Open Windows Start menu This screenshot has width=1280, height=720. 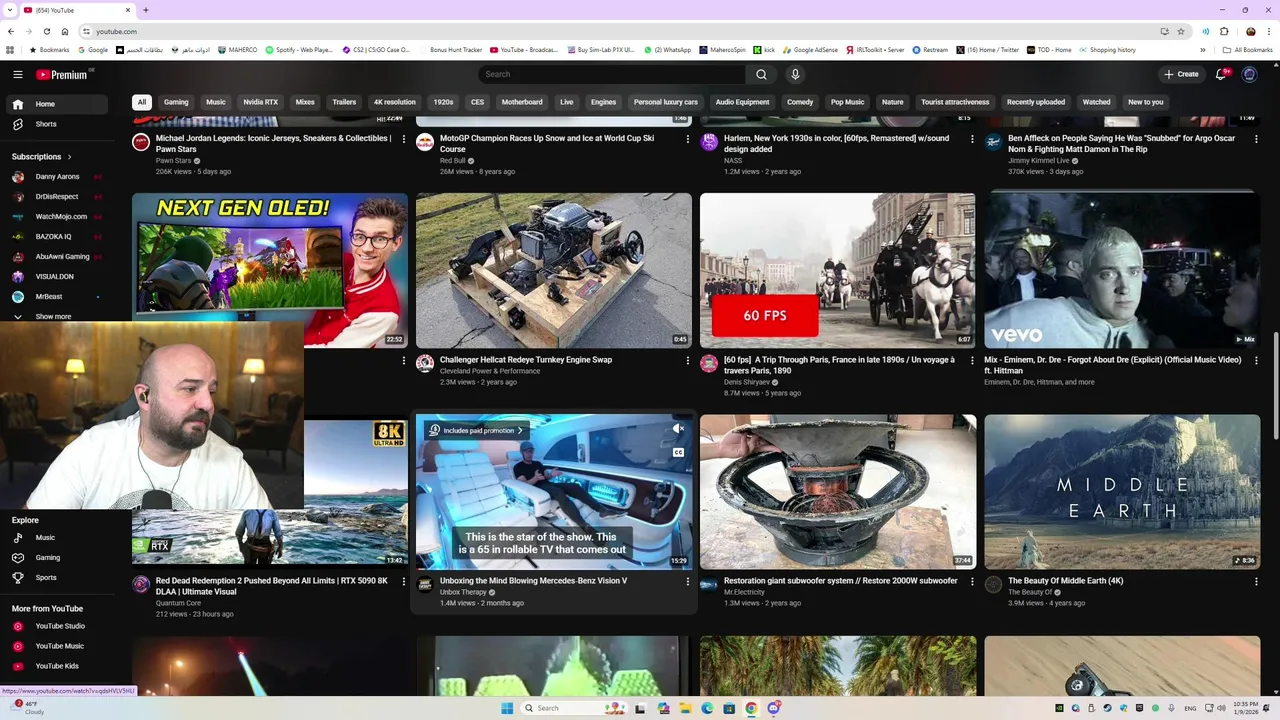pos(507,708)
